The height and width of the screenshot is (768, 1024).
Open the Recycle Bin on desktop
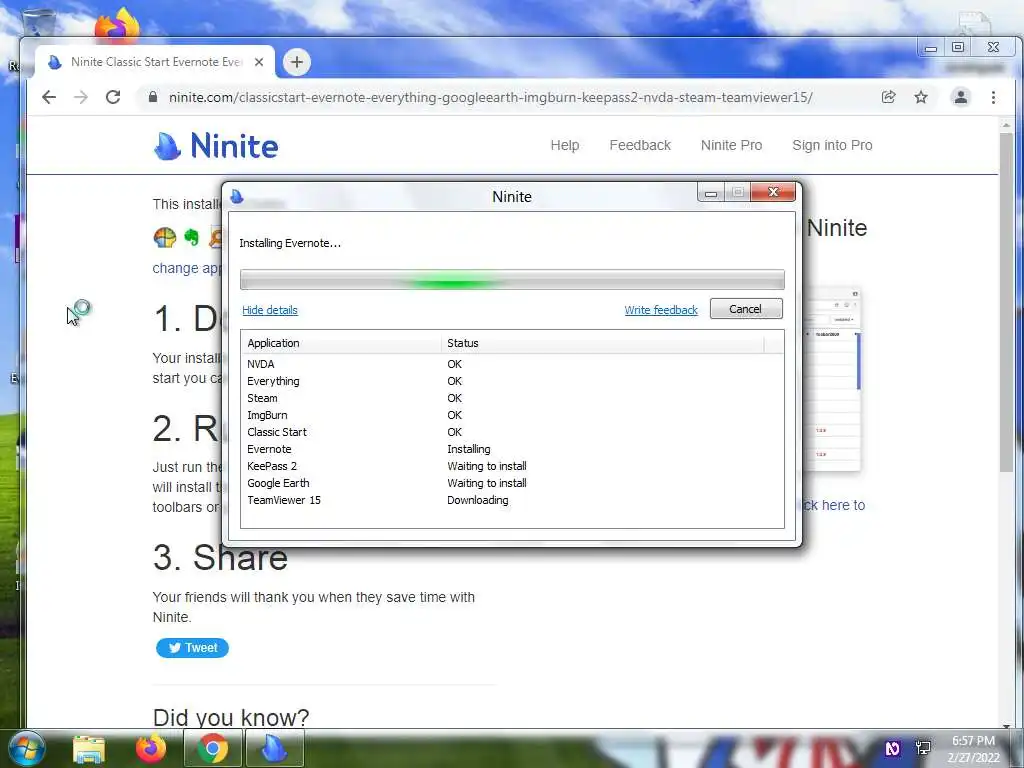37,21
